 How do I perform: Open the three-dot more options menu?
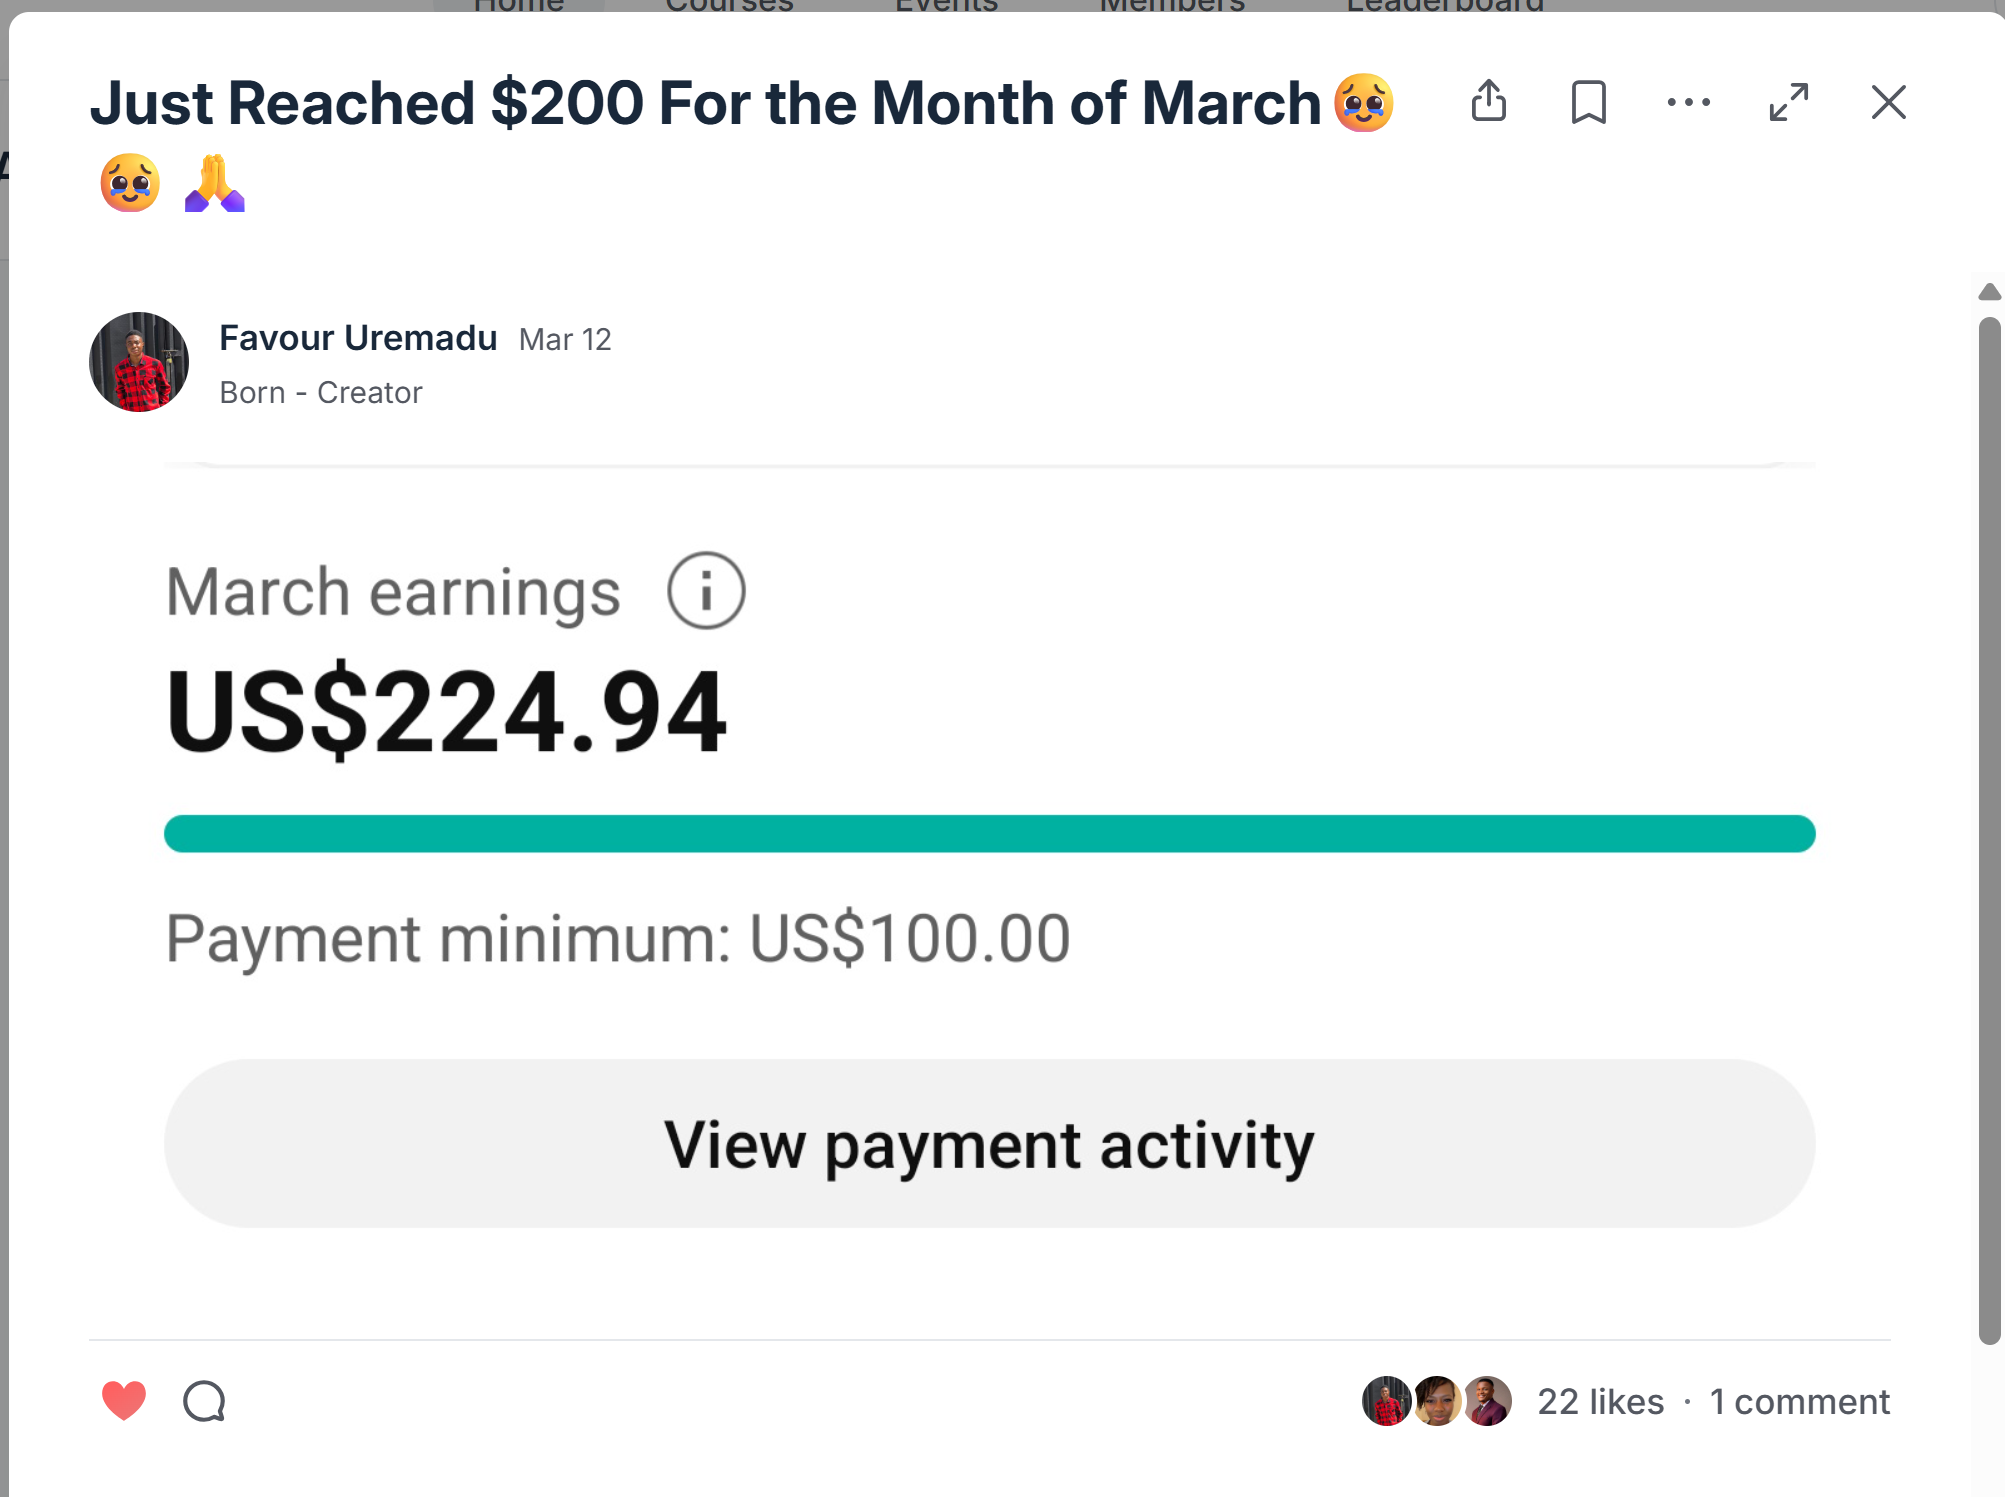point(1688,102)
